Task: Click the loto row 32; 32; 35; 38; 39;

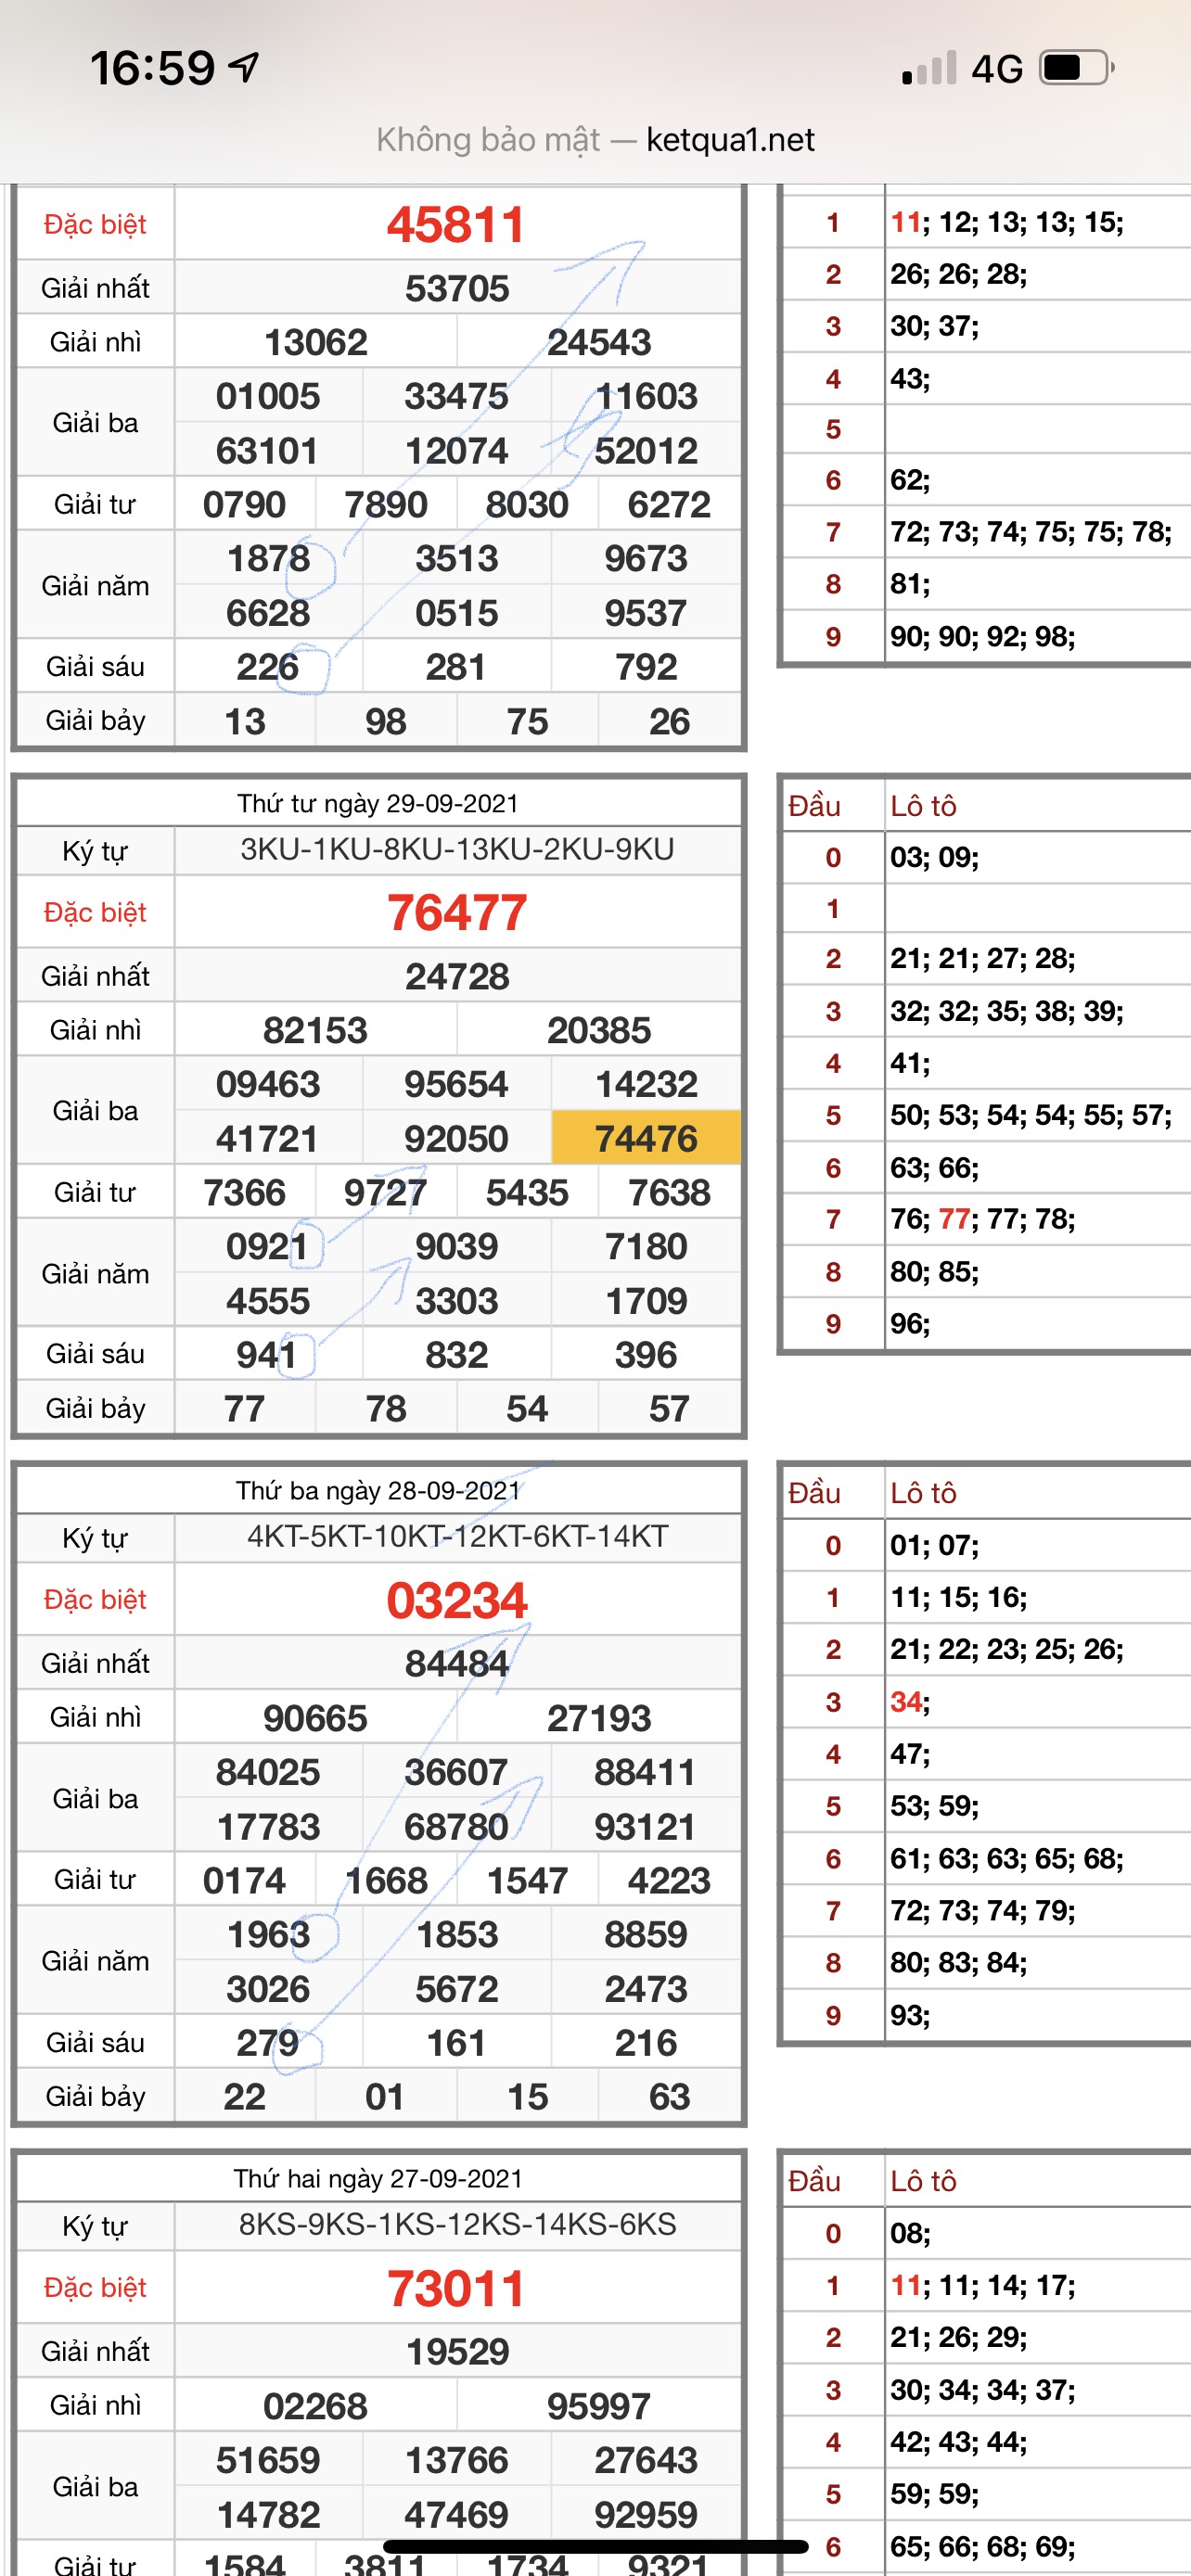Action: (1007, 1011)
